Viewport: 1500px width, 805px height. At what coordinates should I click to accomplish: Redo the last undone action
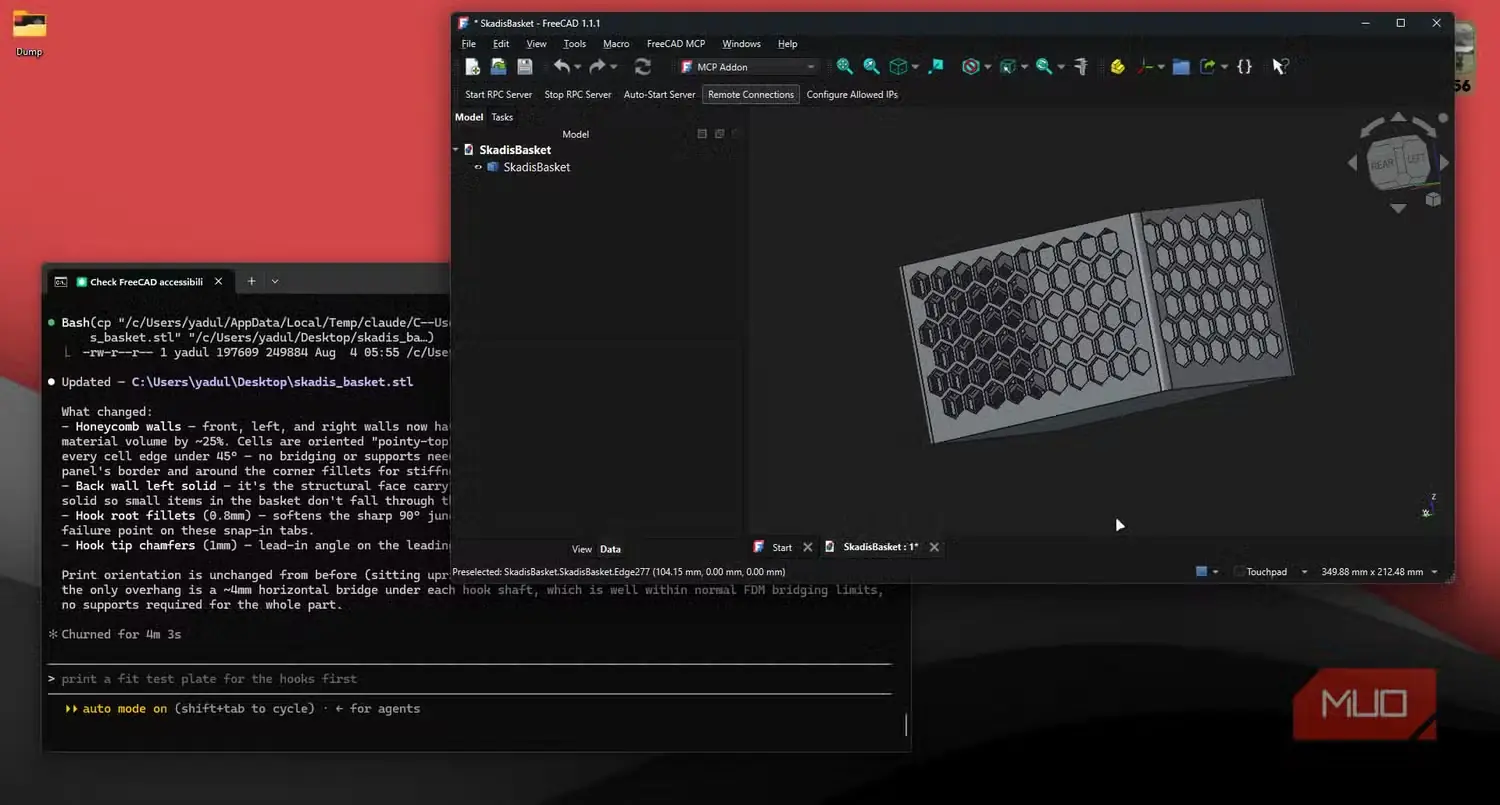coord(597,67)
